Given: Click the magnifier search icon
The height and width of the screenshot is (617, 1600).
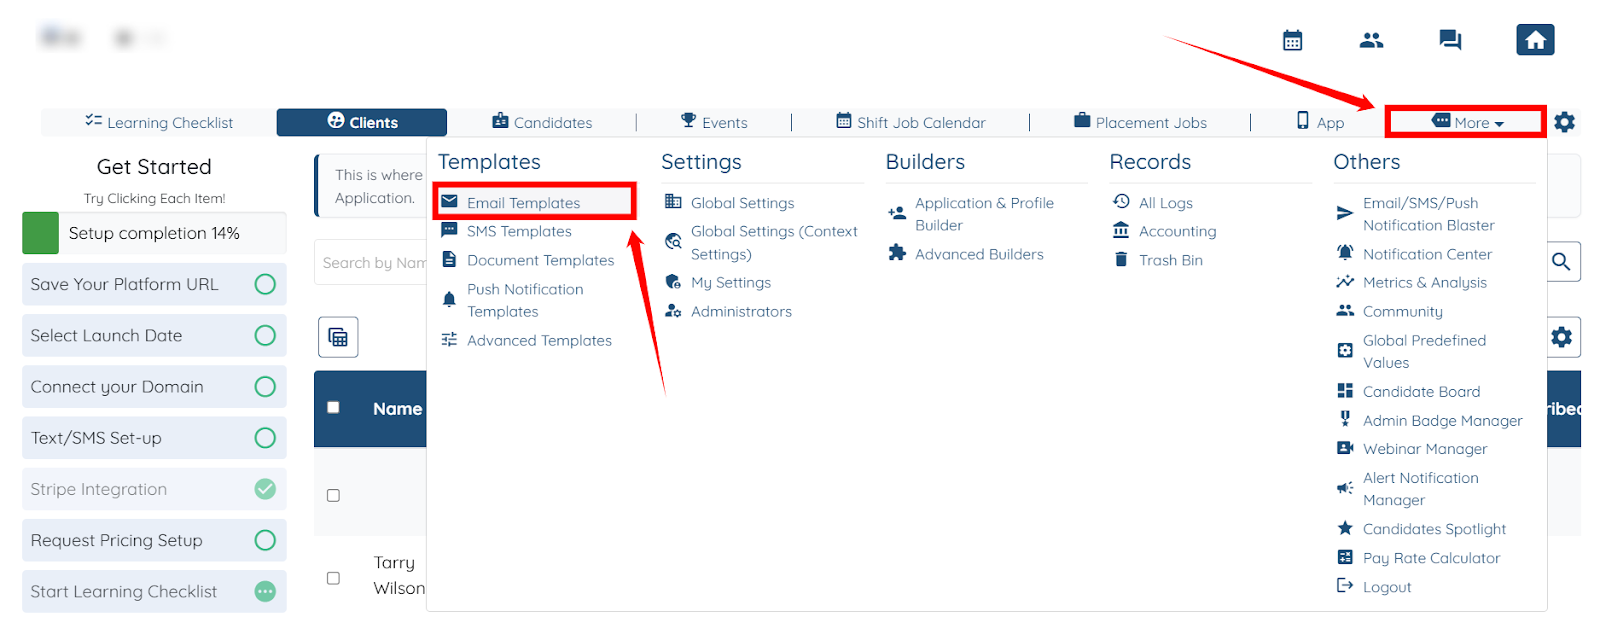Looking at the screenshot, I should tap(1561, 262).
